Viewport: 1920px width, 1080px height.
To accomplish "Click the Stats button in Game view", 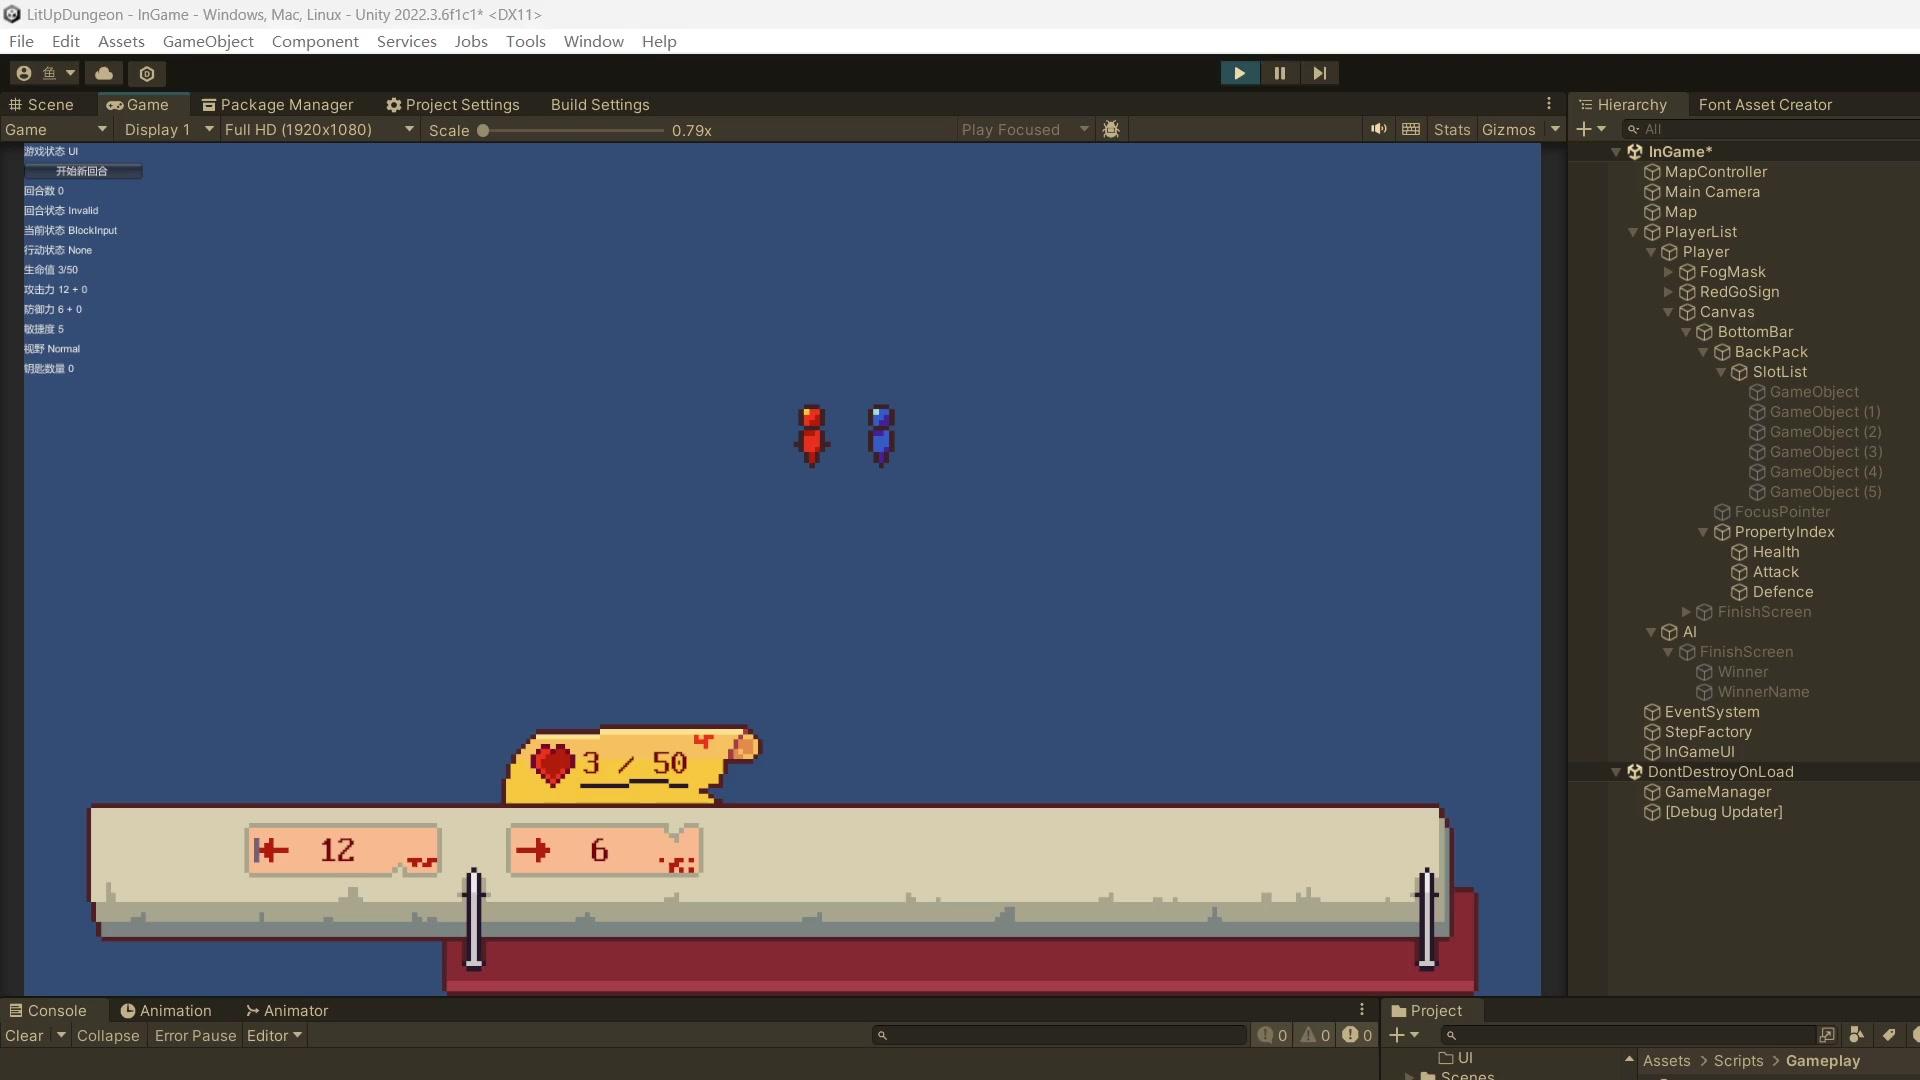I will tap(1451, 128).
